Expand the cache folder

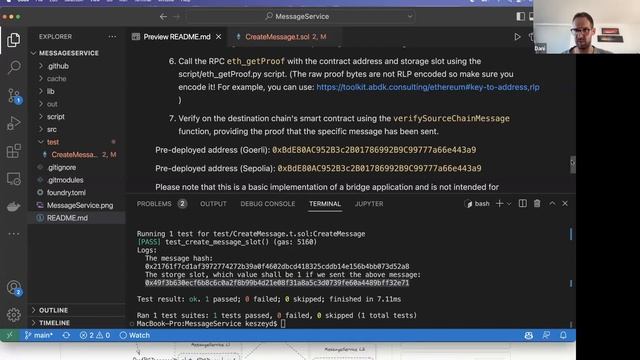77,78
